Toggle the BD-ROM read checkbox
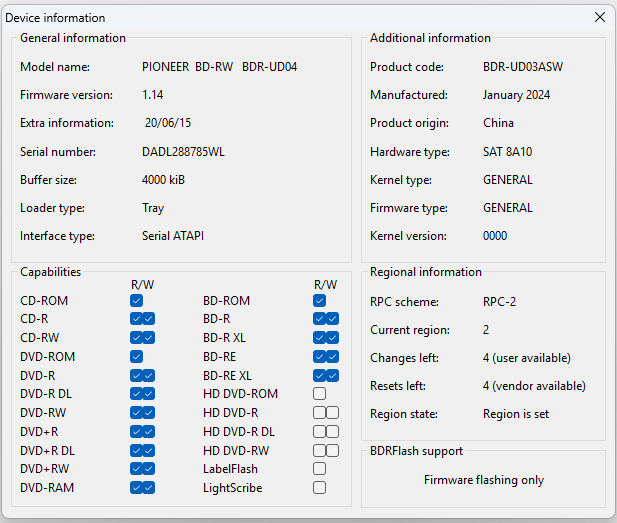The image size is (617, 523). pyautogui.click(x=320, y=301)
